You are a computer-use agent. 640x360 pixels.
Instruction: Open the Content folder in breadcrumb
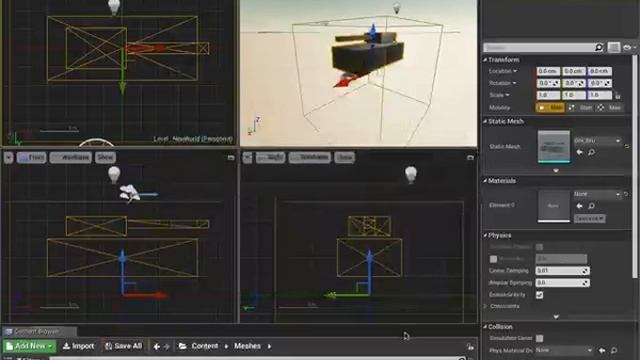click(204, 346)
